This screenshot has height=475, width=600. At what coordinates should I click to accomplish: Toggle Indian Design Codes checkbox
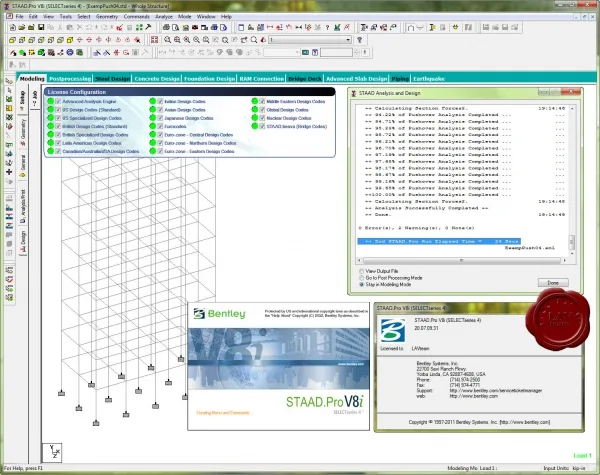point(160,101)
